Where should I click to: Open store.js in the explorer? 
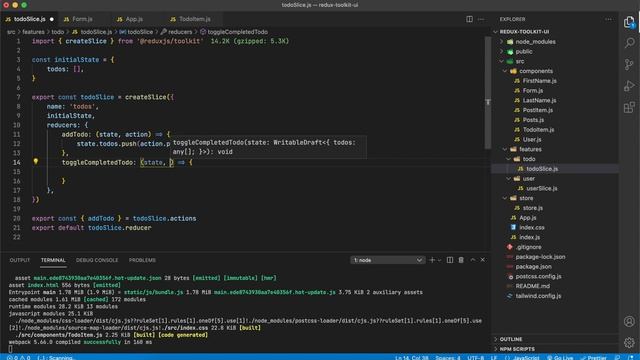tap(533, 208)
